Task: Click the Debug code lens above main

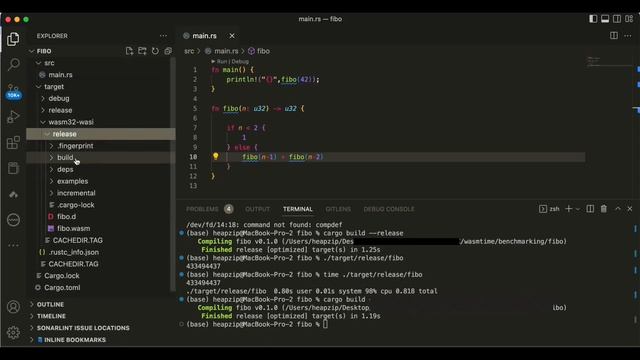Action: (x=240, y=61)
